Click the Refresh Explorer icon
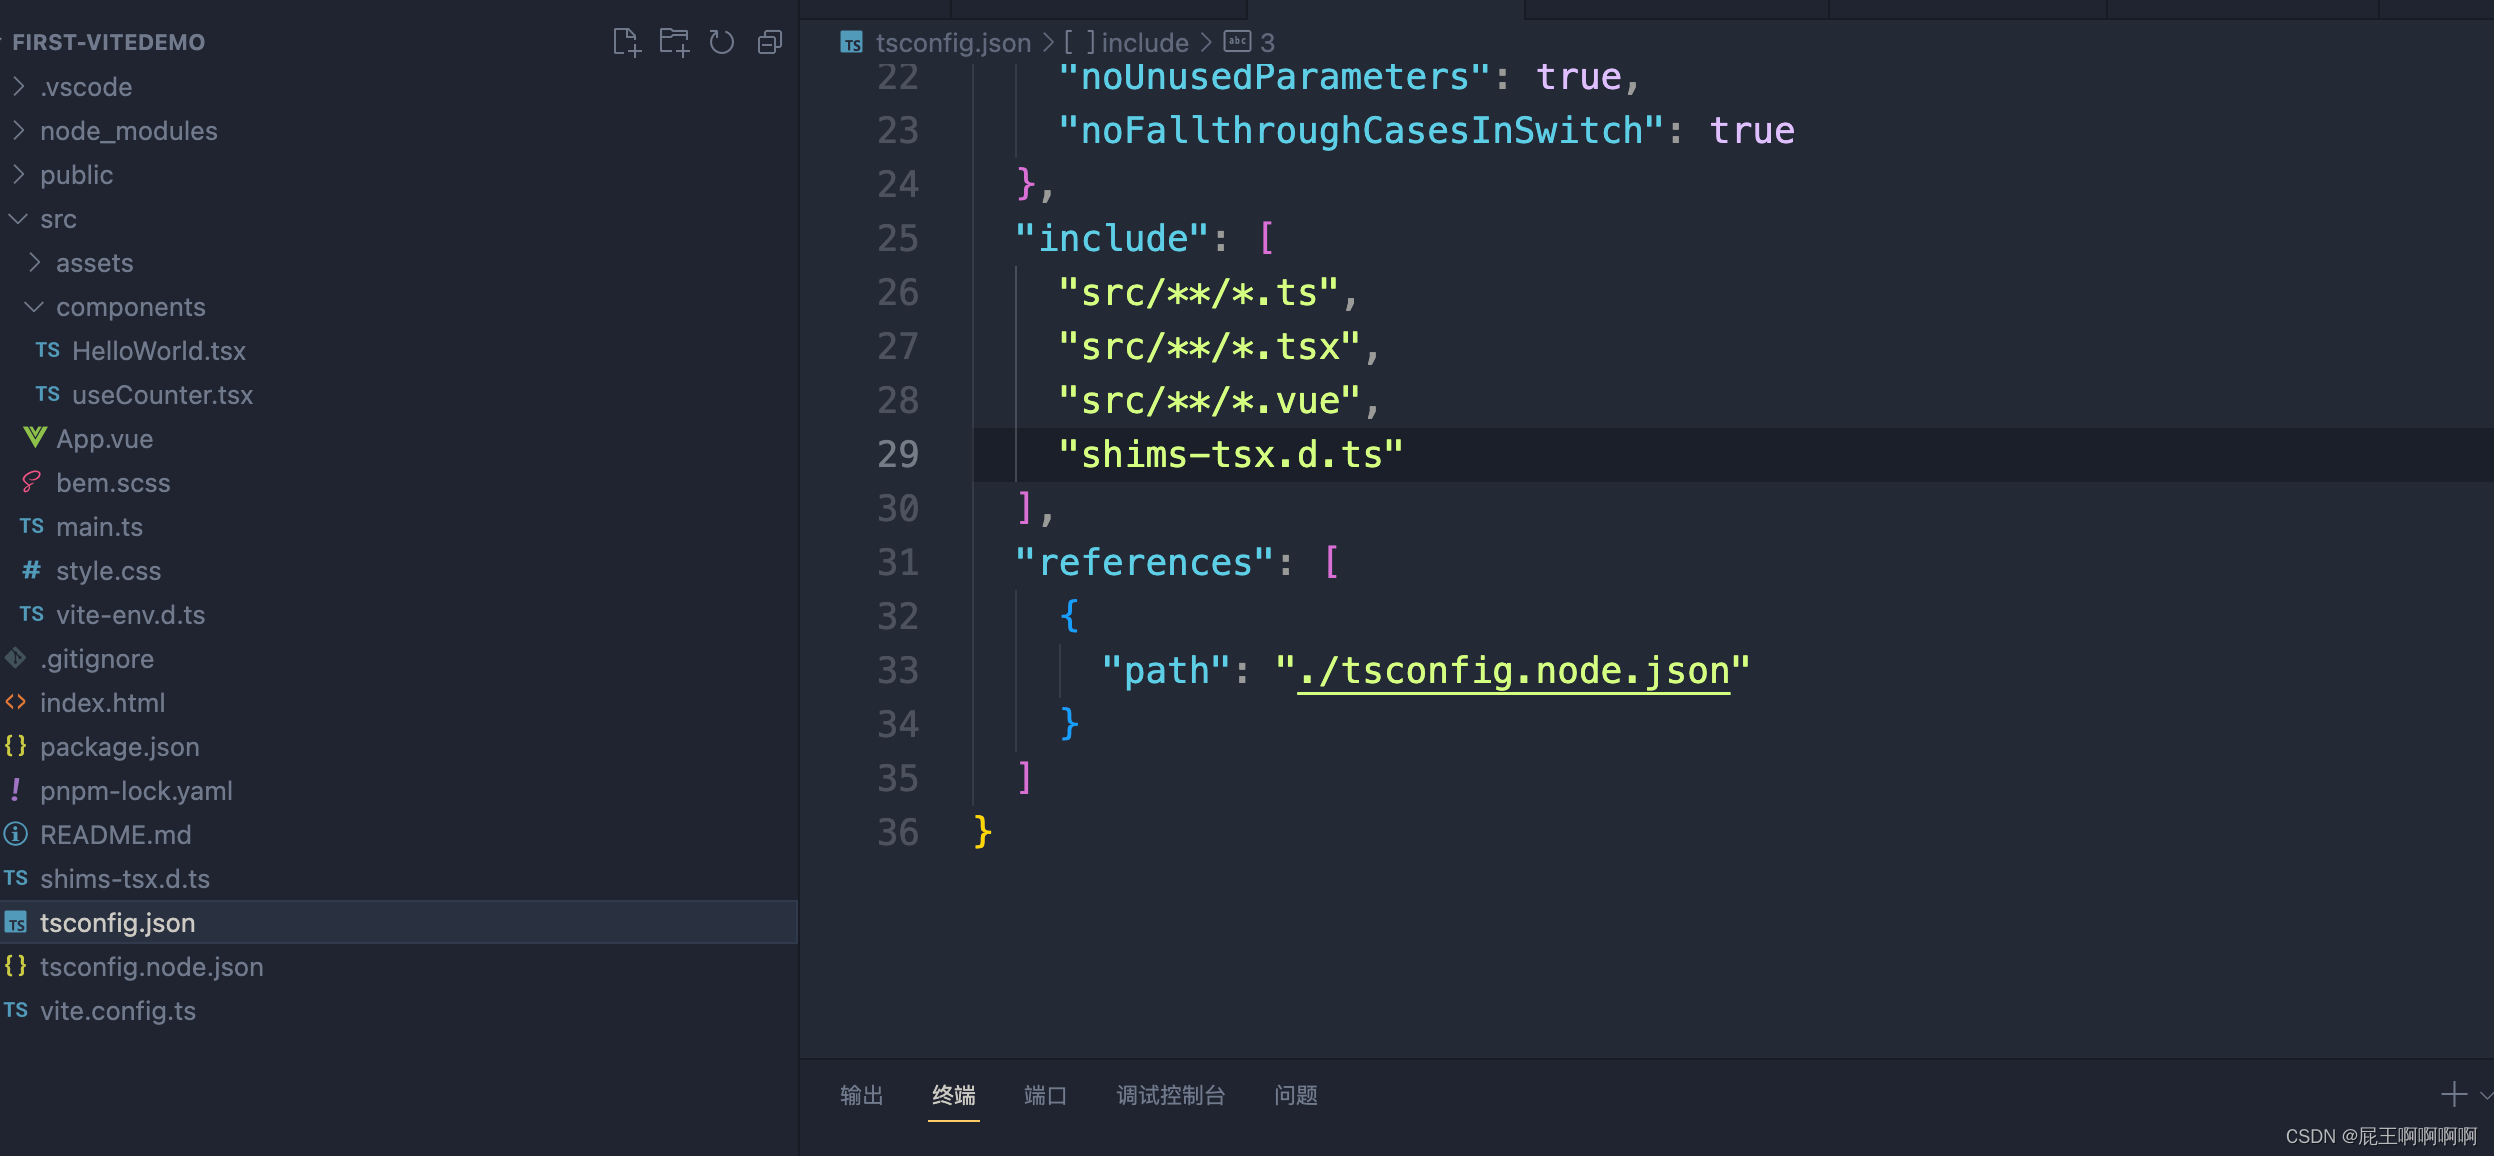Viewport: 2494px width, 1156px height. coord(722,42)
